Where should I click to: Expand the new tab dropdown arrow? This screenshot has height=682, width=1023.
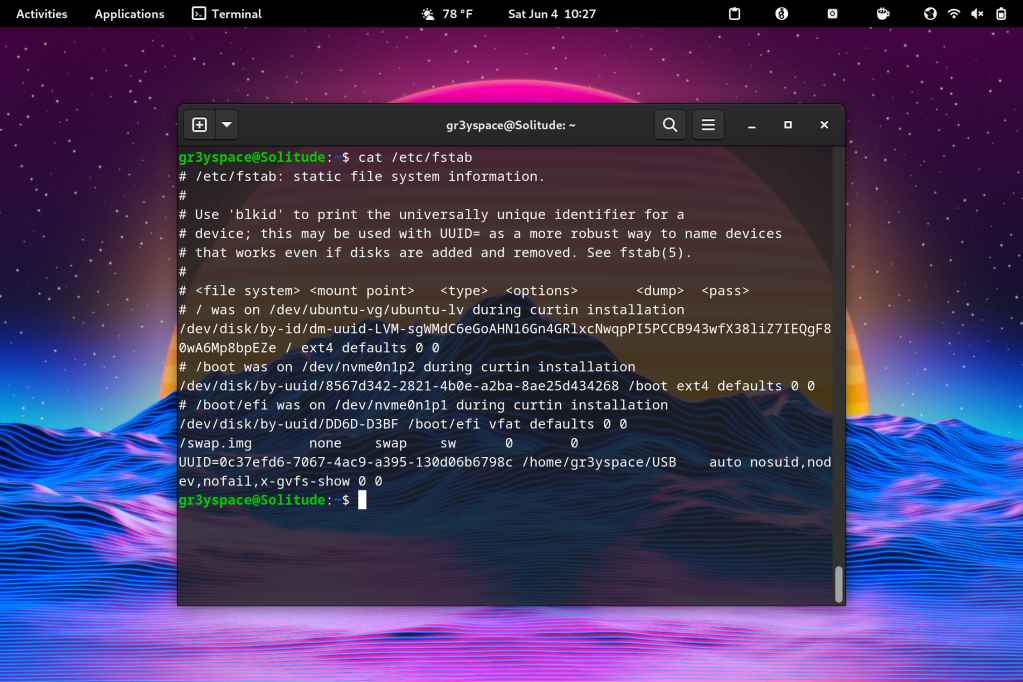227,125
